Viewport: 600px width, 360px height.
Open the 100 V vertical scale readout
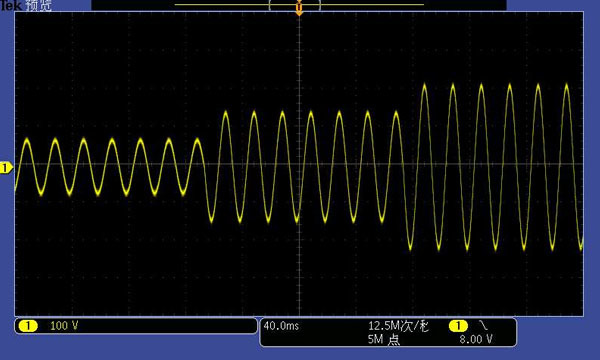click(64, 326)
